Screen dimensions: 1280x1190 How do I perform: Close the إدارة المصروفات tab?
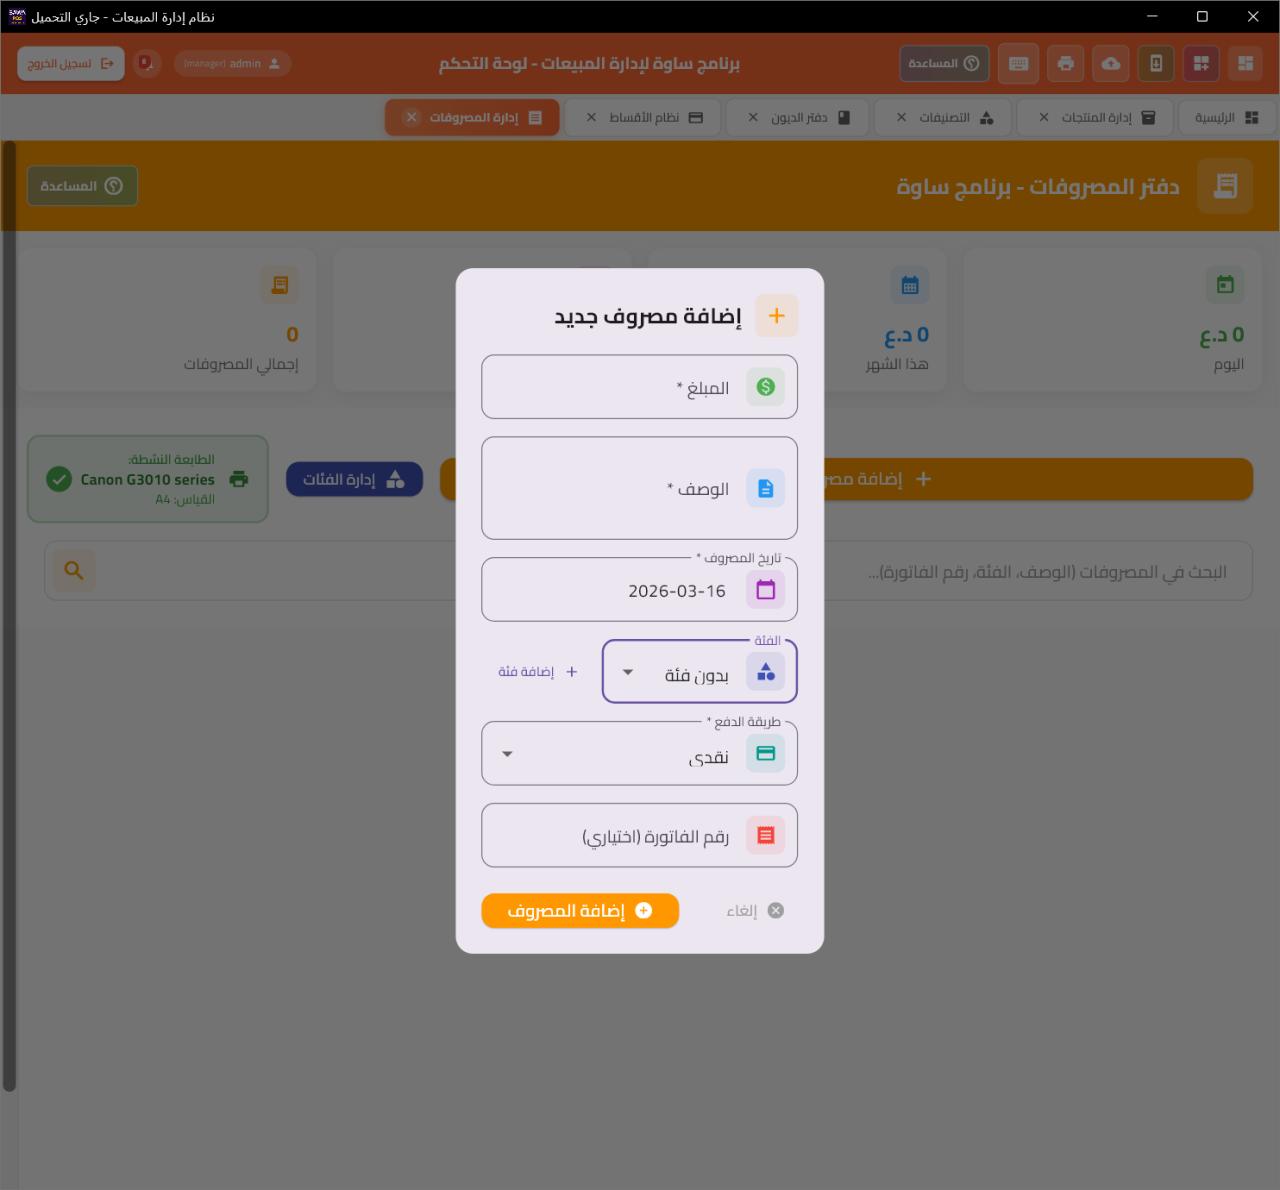pyautogui.click(x=411, y=117)
